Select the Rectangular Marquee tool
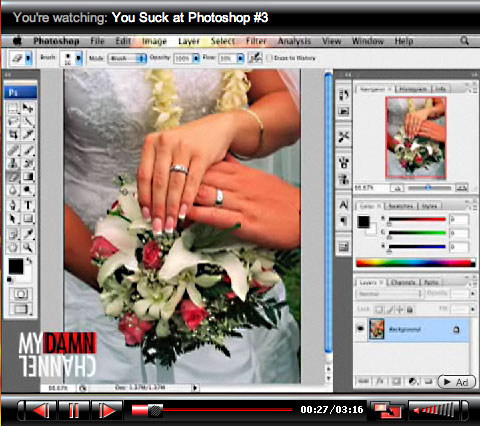480x426 pixels. (x=13, y=108)
